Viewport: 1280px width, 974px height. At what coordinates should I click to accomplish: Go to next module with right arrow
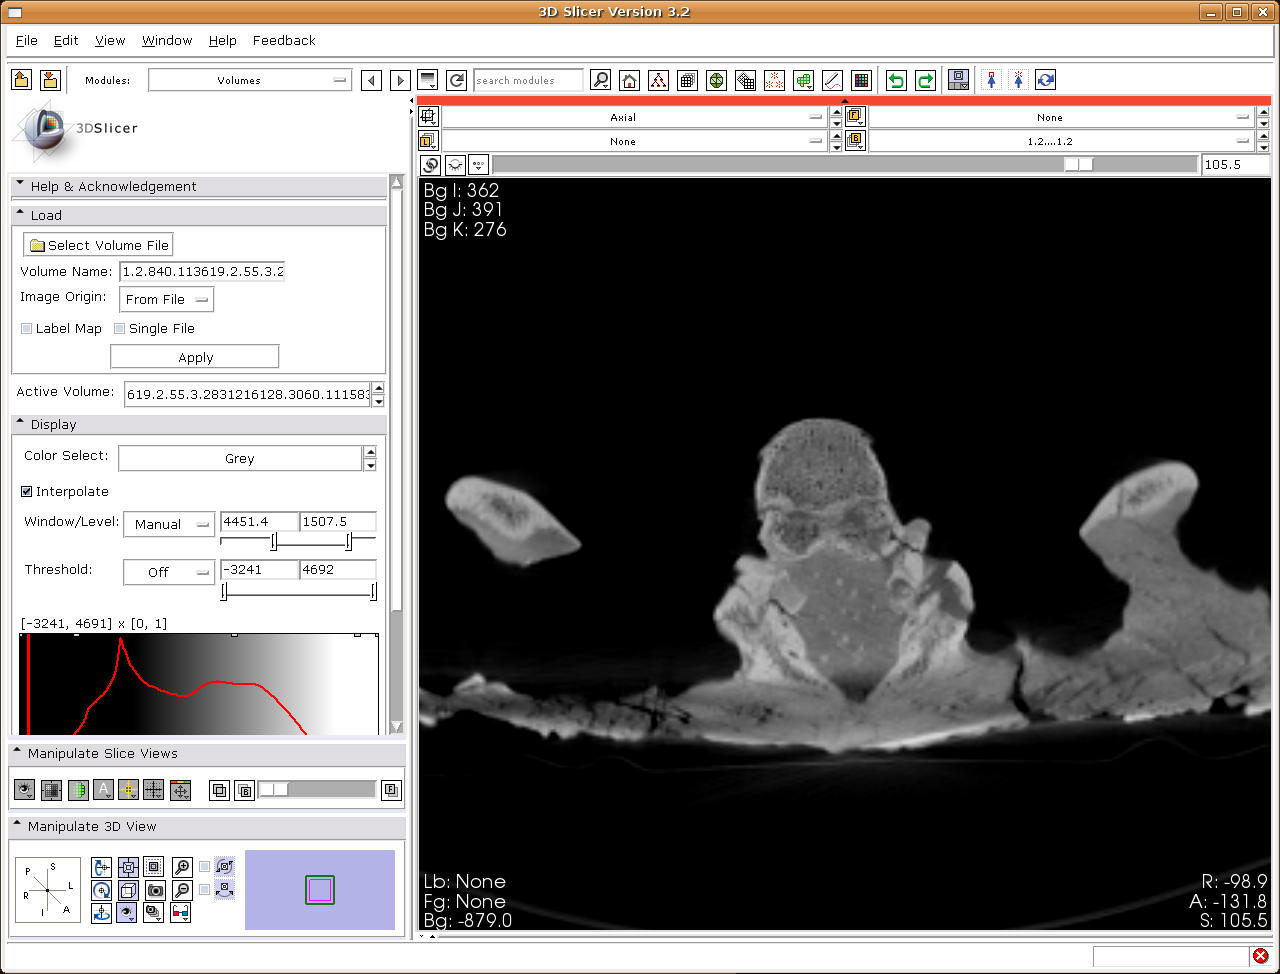click(x=400, y=80)
